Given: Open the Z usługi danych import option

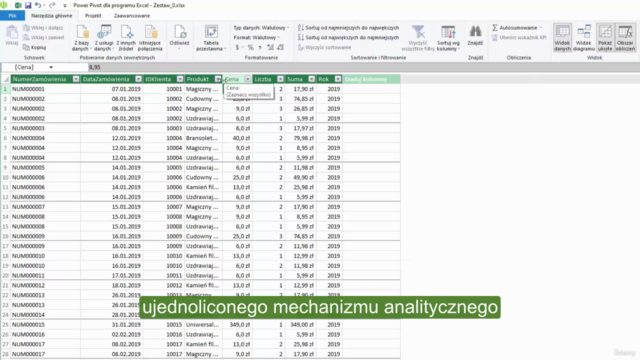Looking at the screenshot, I should pyautogui.click(x=104, y=38).
